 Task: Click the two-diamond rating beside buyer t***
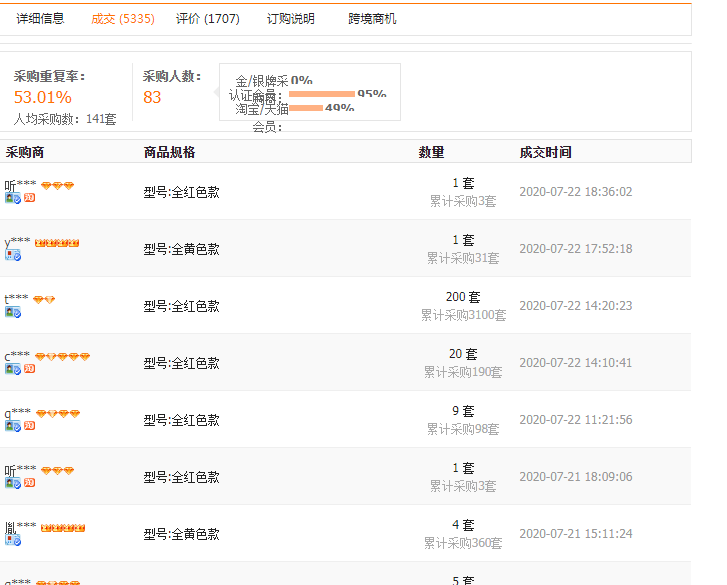click(x=44, y=300)
